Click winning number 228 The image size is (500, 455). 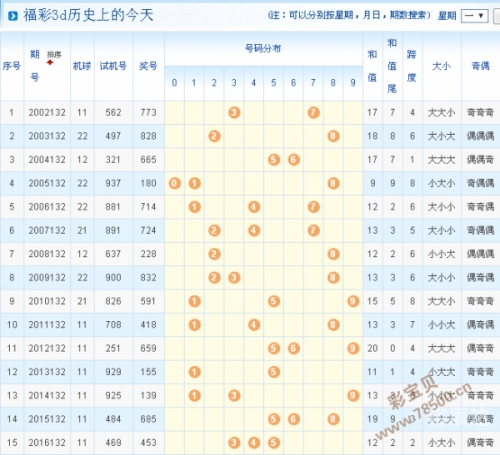pos(148,254)
